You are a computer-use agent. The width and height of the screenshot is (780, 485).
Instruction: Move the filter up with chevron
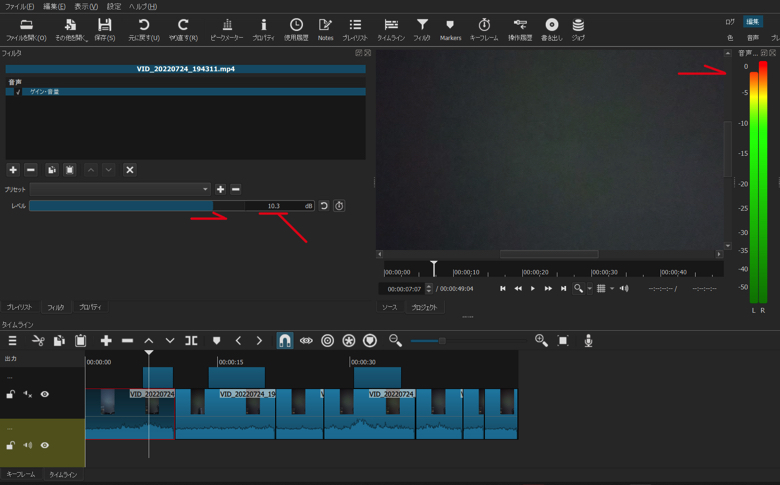(91, 170)
